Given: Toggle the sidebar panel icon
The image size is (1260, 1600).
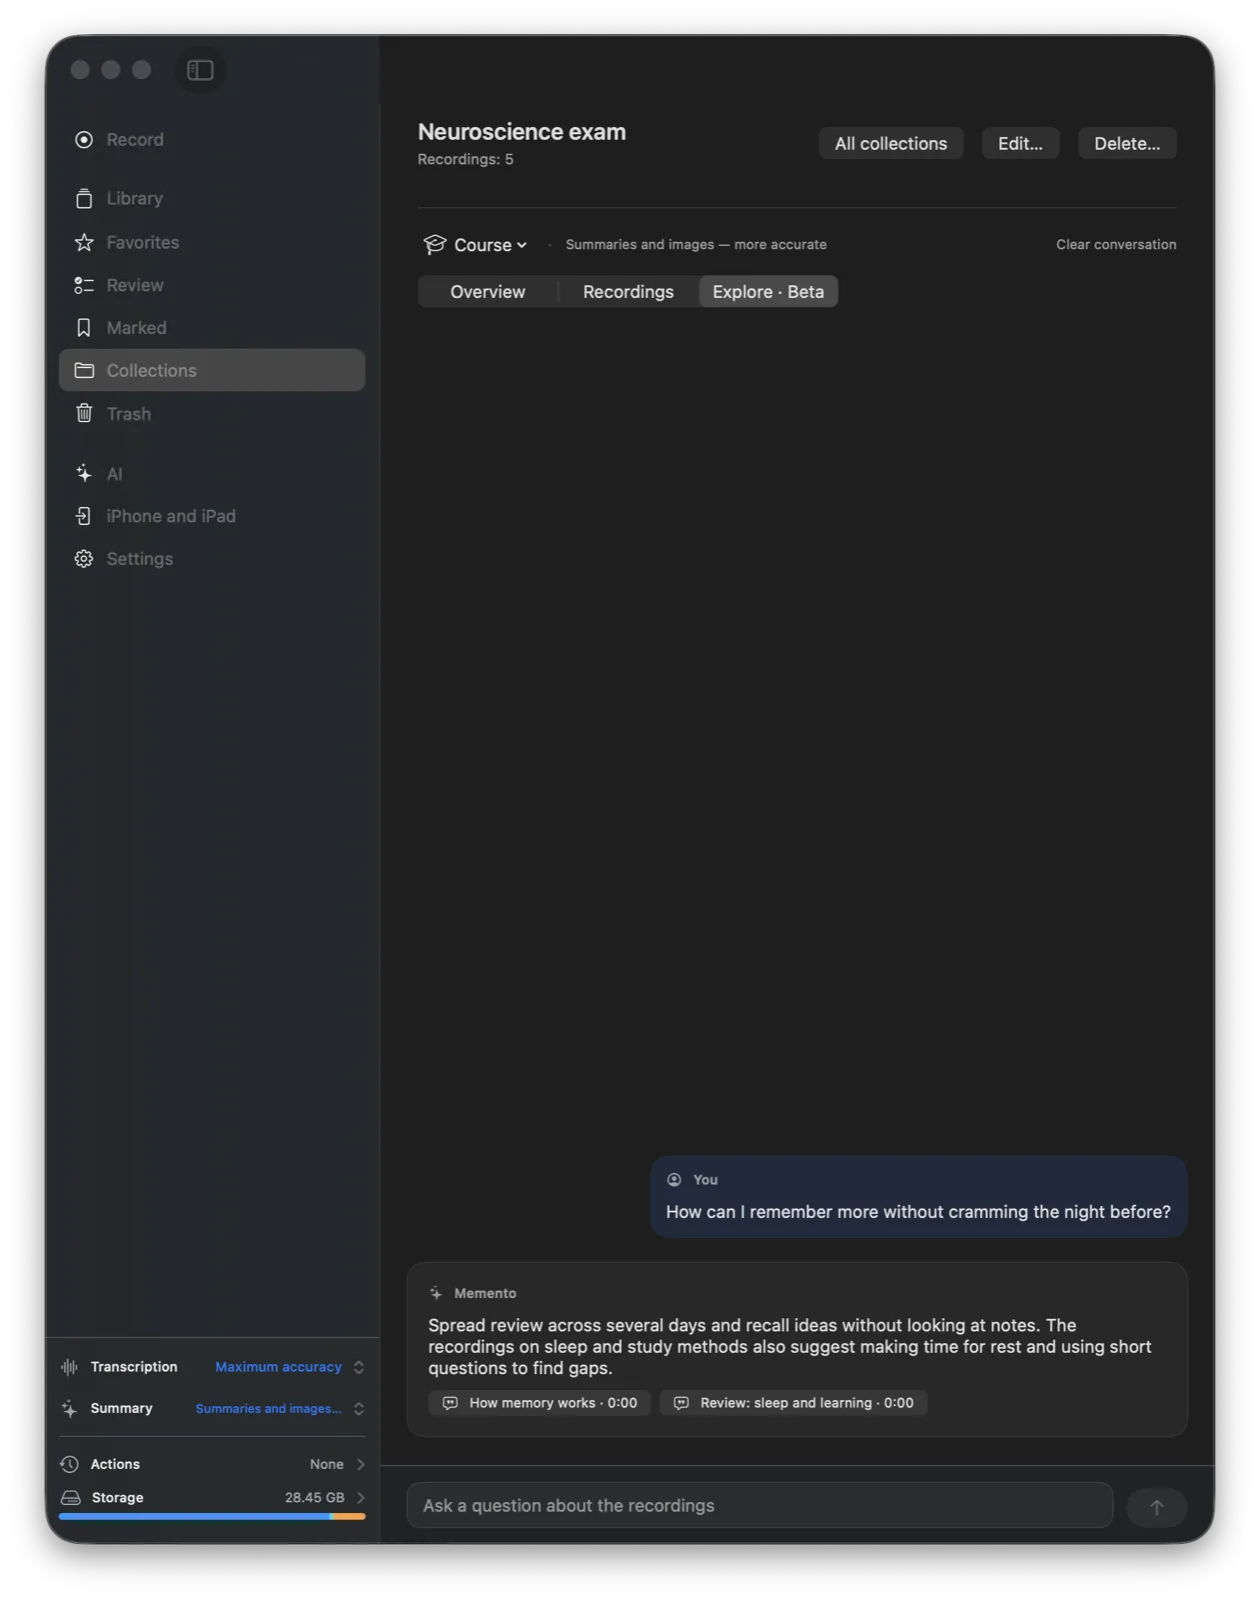Looking at the screenshot, I should click(x=200, y=70).
